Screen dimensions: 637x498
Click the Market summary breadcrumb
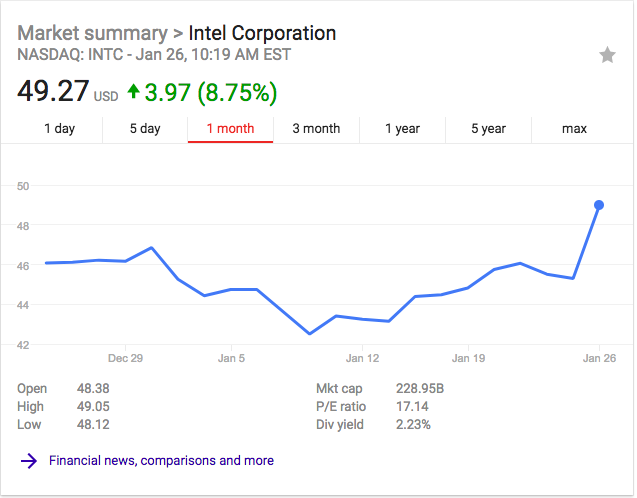[x=92, y=33]
